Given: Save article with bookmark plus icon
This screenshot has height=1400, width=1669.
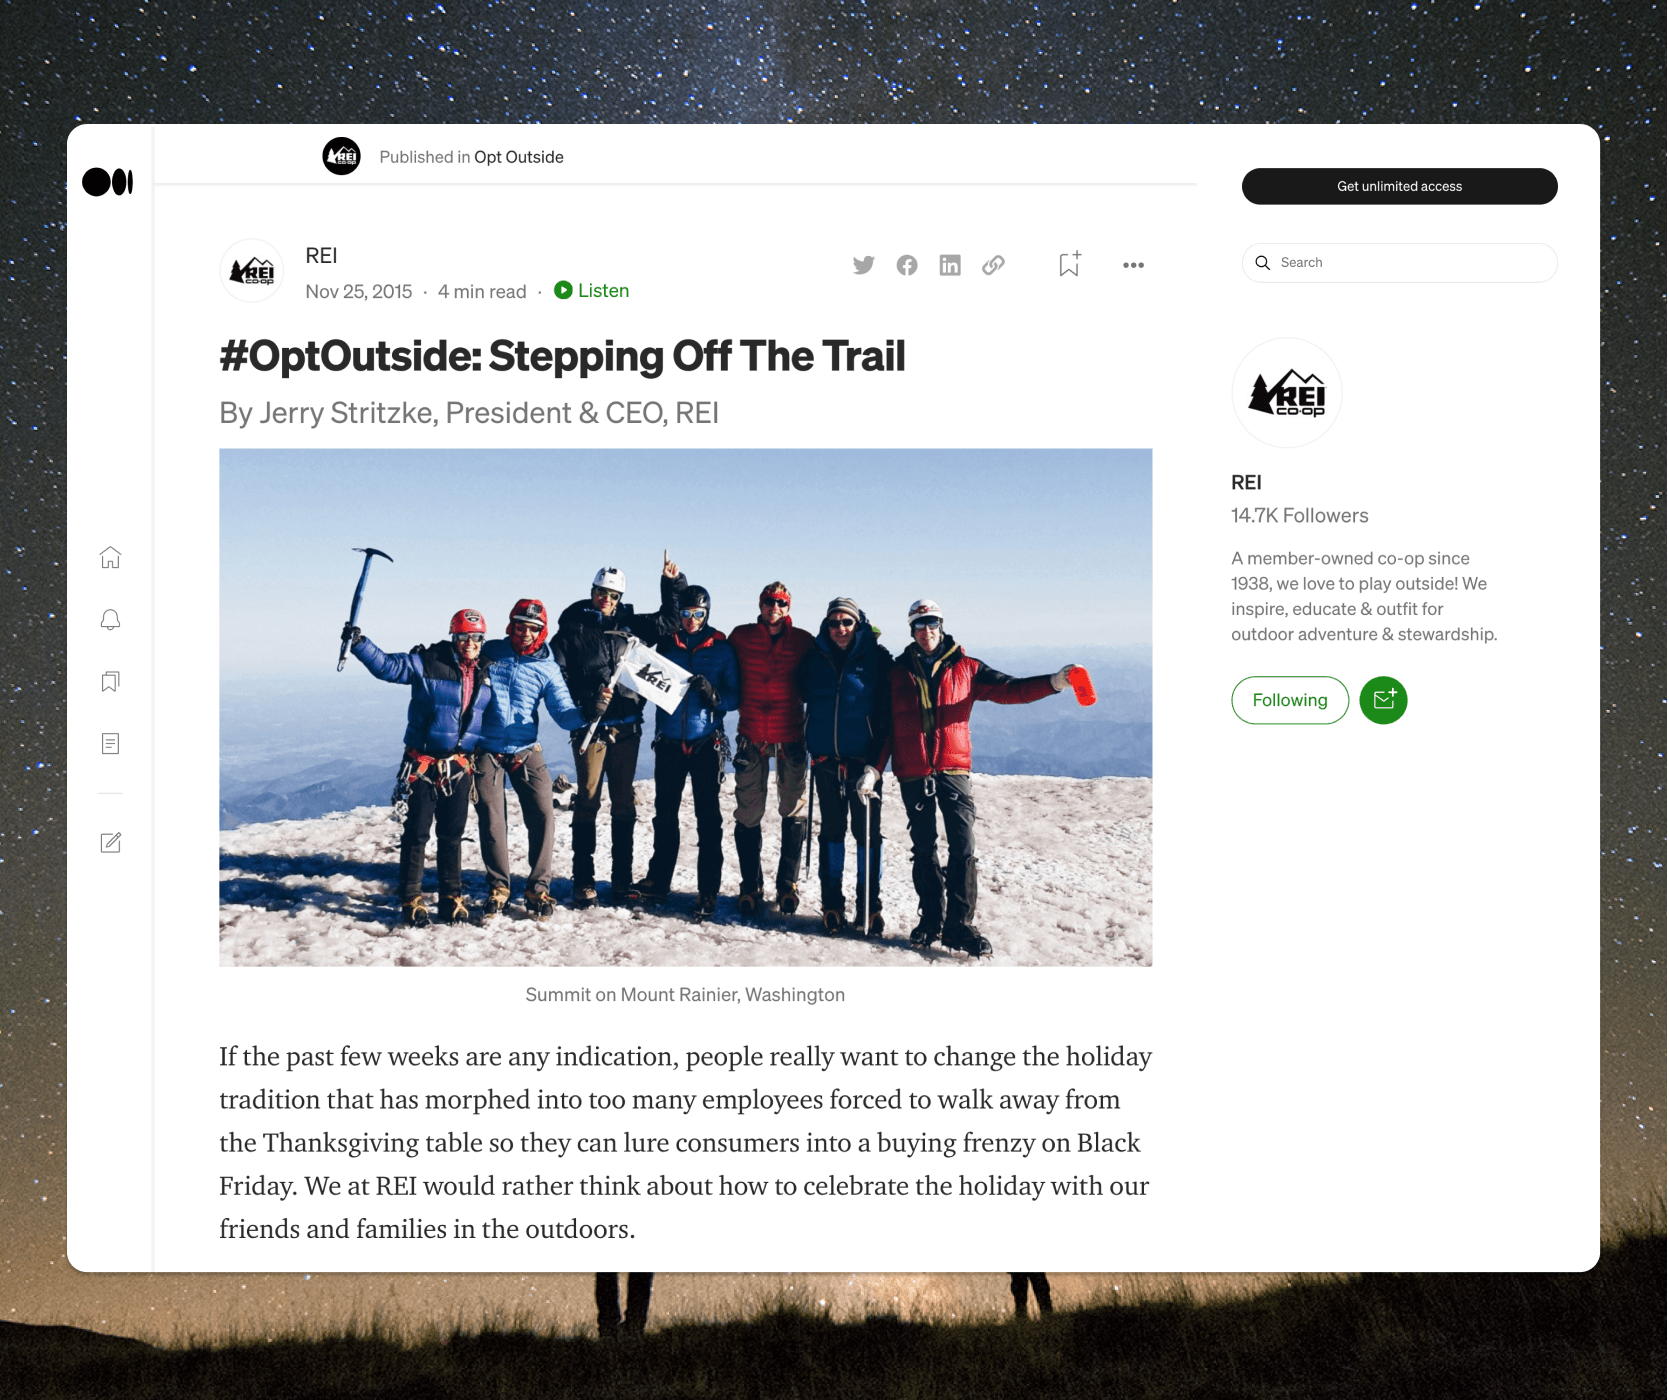Looking at the screenshot, I should [x=1069, y=264].
